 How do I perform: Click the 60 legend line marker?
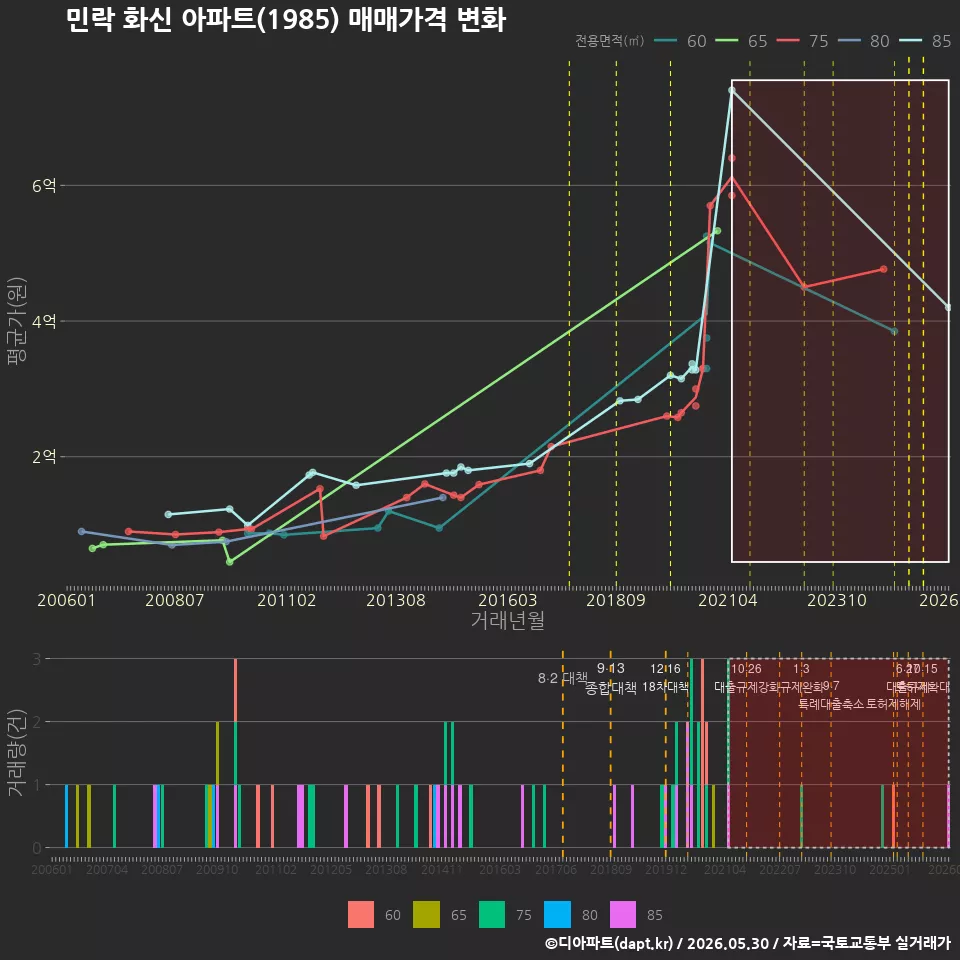666,41
